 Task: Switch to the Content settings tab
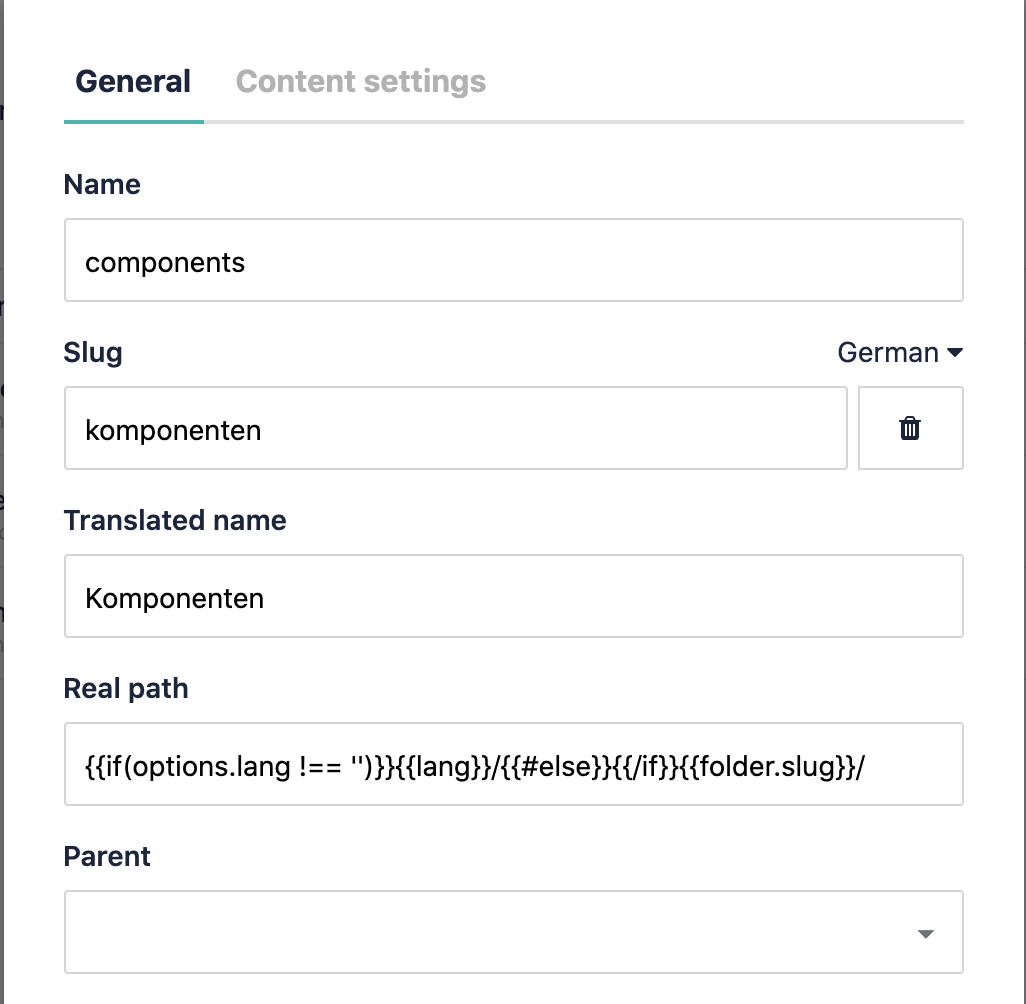[x=360, y=81]
